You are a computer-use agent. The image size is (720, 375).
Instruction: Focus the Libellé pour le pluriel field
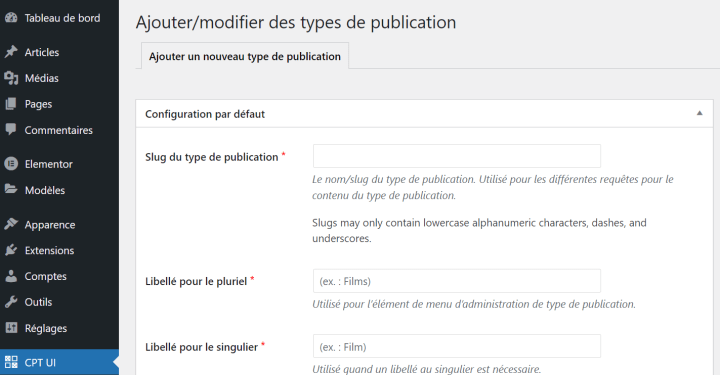tap(456, 281)
